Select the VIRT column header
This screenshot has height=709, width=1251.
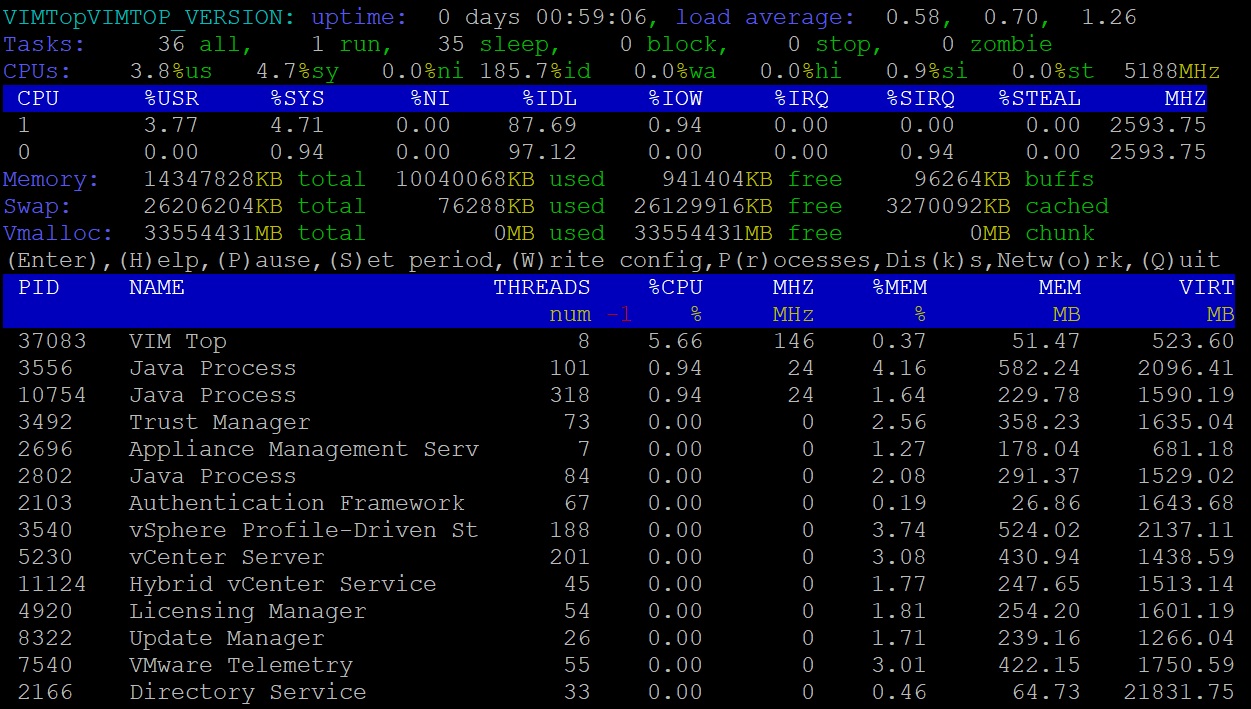click(x=1207, y=287)
